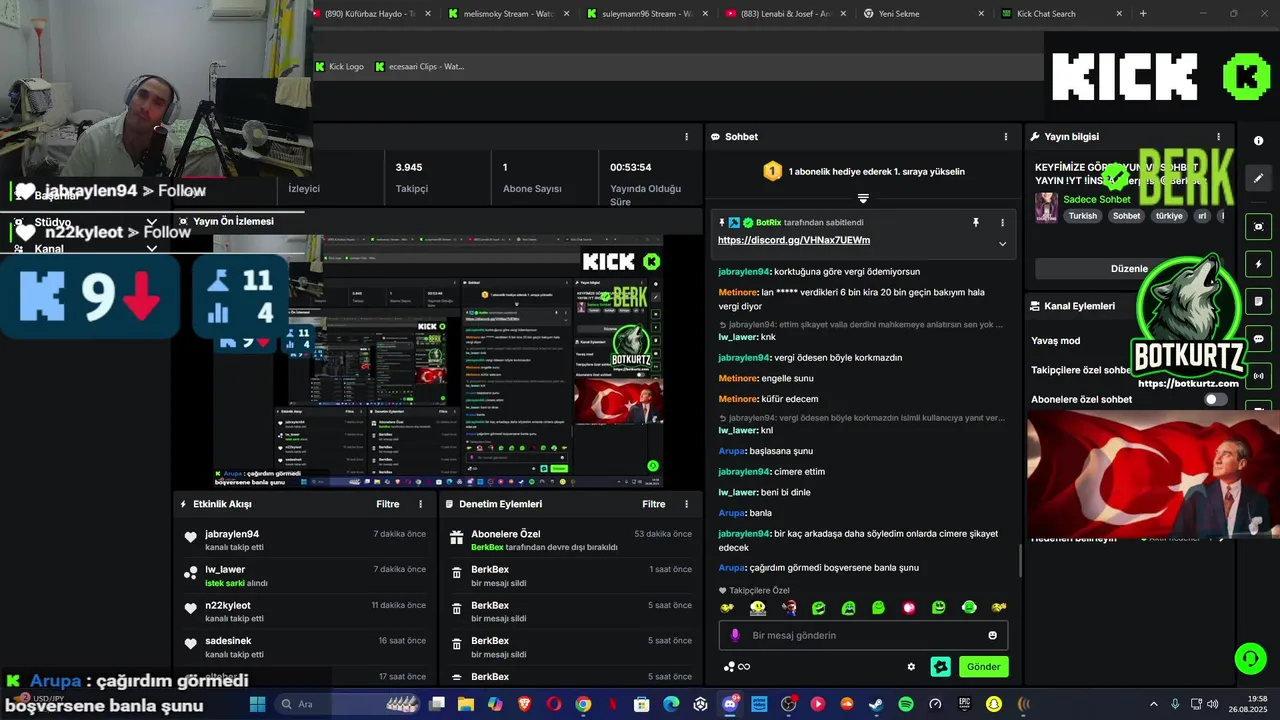Click lw_lawer activity feed entry

(x=305, y=575)
